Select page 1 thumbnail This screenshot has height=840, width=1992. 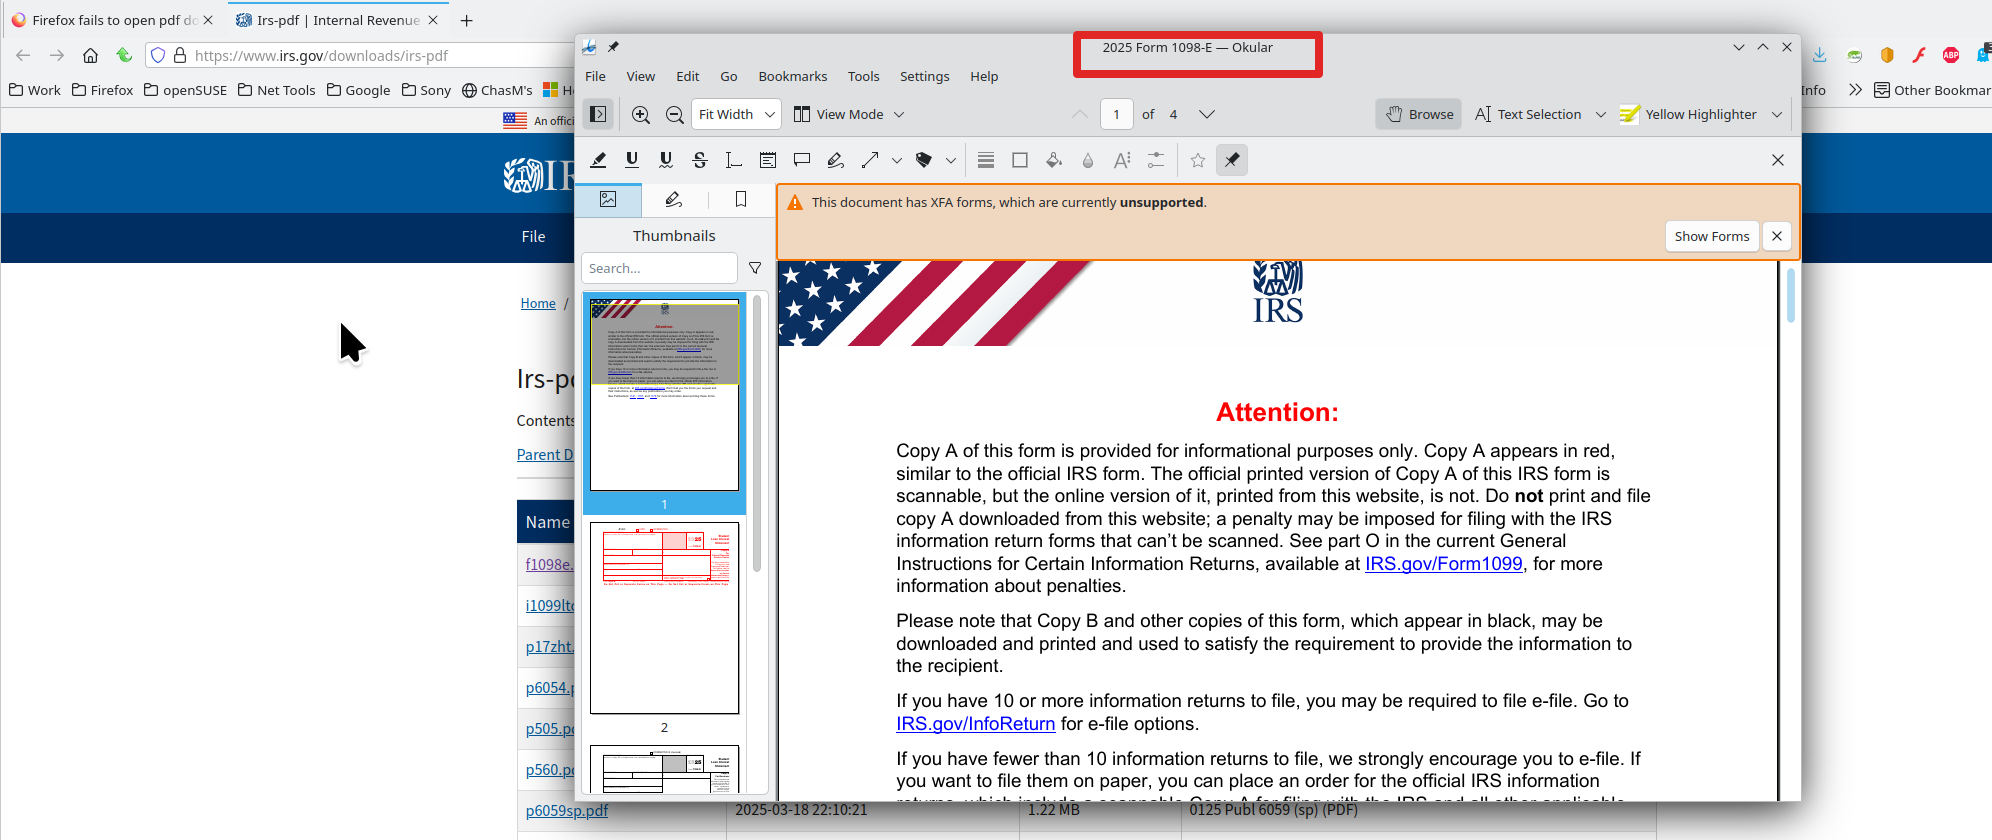coord(664,394)
